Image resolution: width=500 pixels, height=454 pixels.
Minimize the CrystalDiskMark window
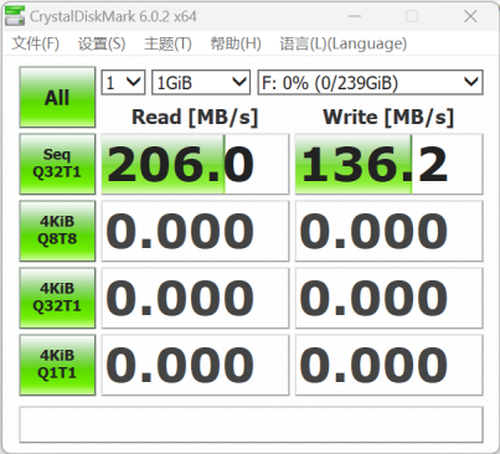[355, 16]
